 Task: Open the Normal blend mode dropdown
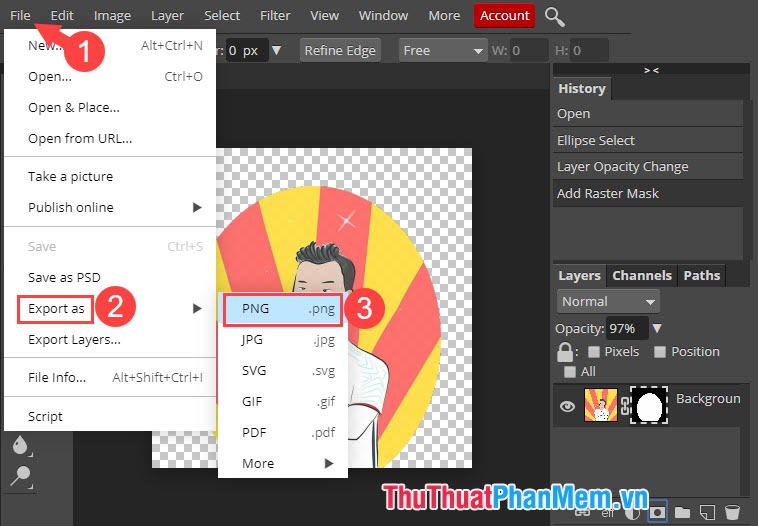coord(607,301)
